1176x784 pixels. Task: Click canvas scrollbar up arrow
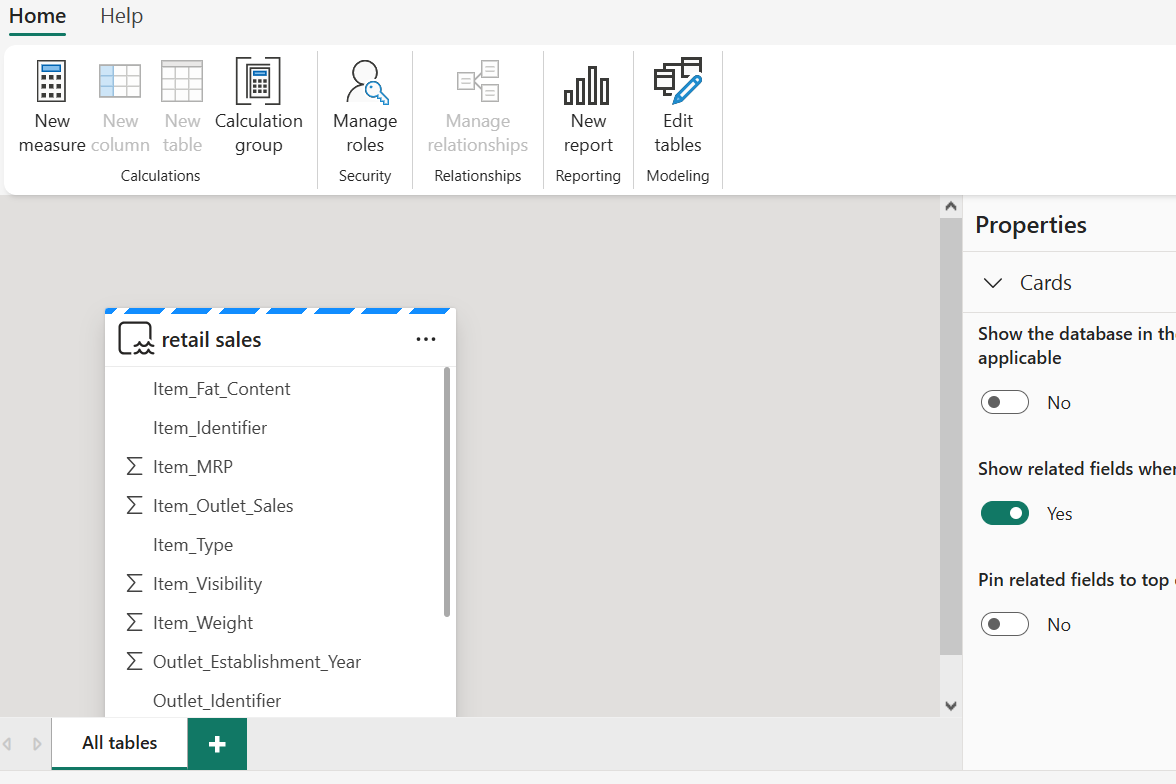(951, 206)
